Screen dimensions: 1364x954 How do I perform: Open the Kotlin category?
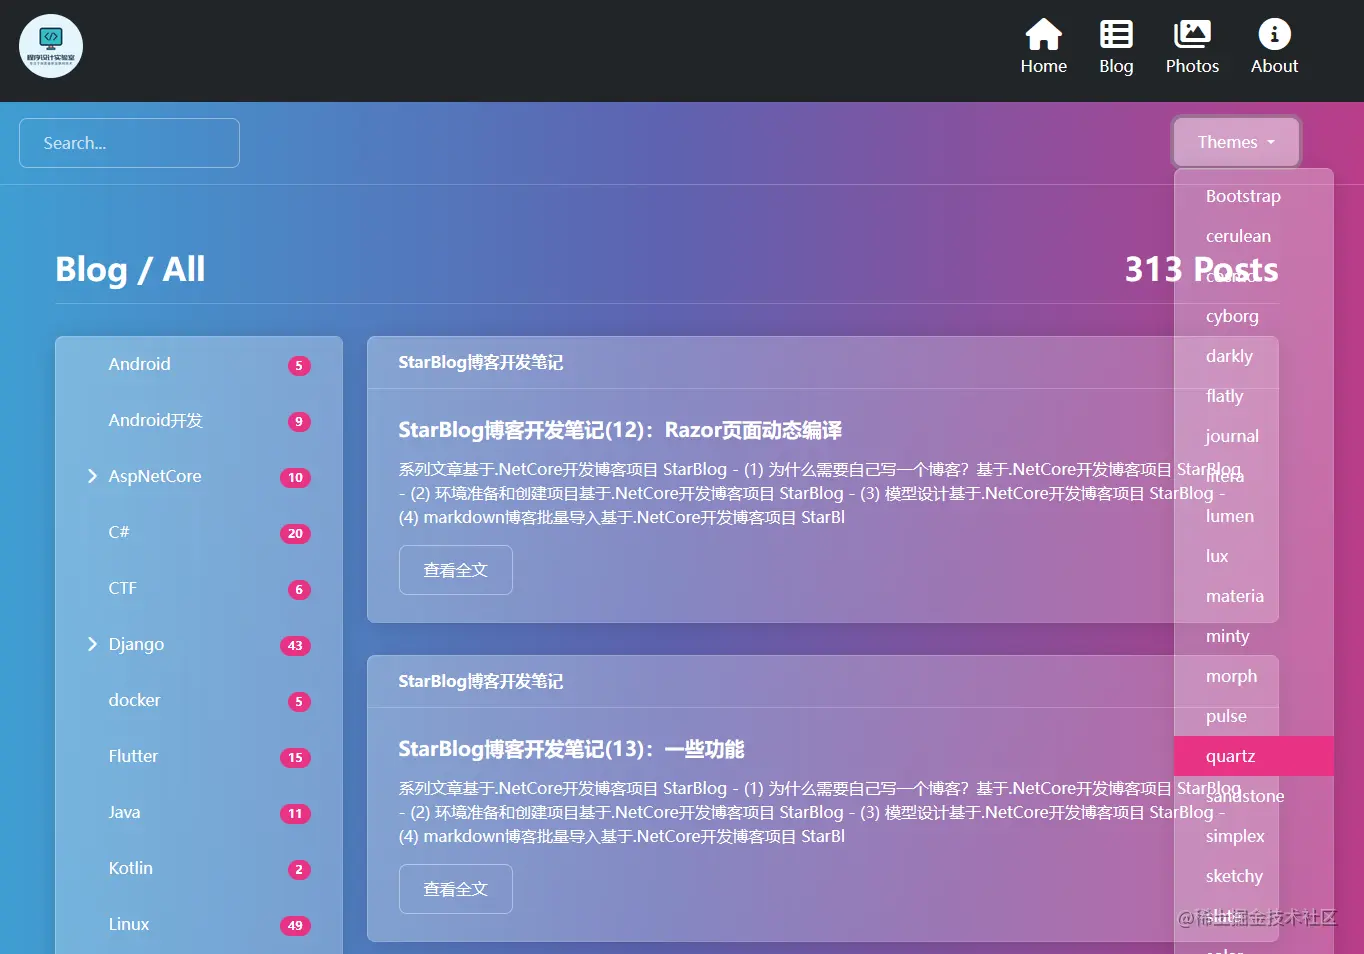tap(130, 868)
